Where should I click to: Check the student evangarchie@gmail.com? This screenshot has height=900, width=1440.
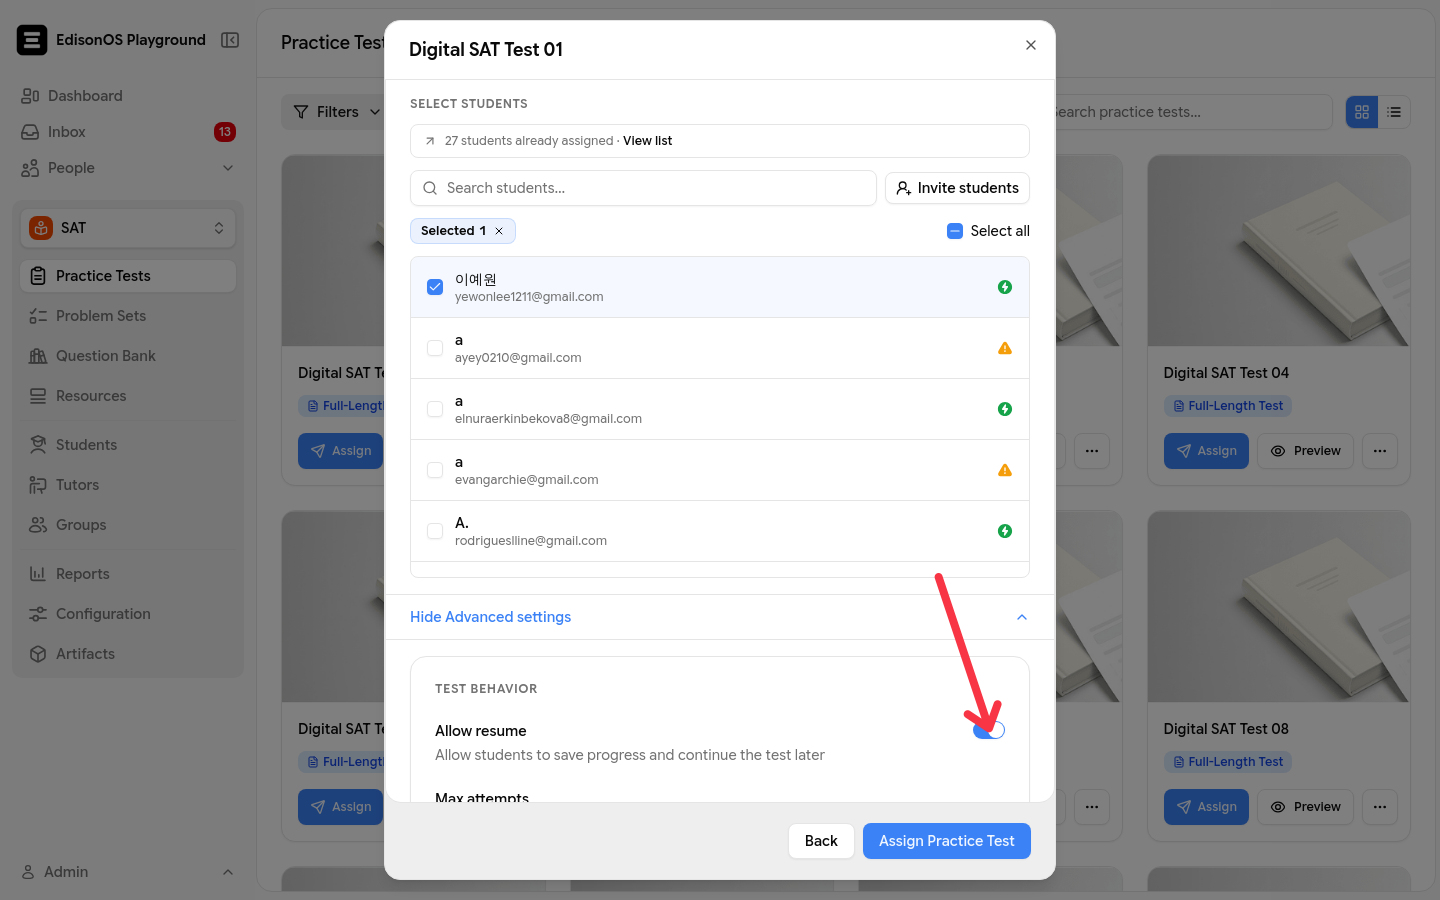click(435, 470)
